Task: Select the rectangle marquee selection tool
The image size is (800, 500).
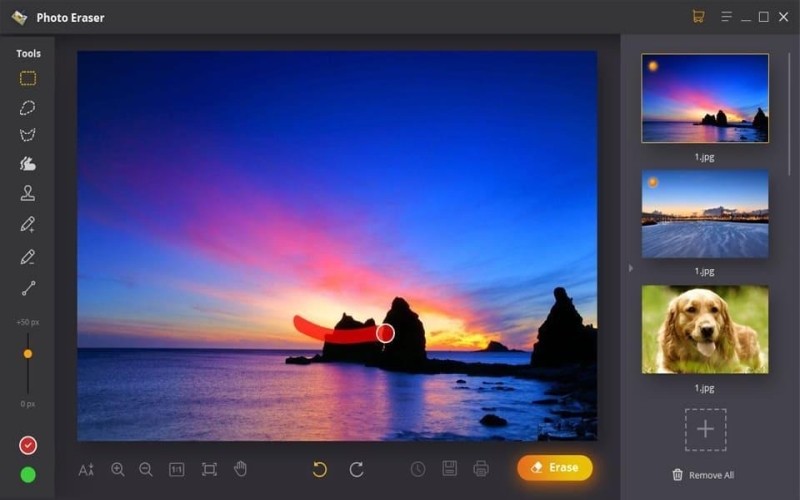Action: point(28,78)
